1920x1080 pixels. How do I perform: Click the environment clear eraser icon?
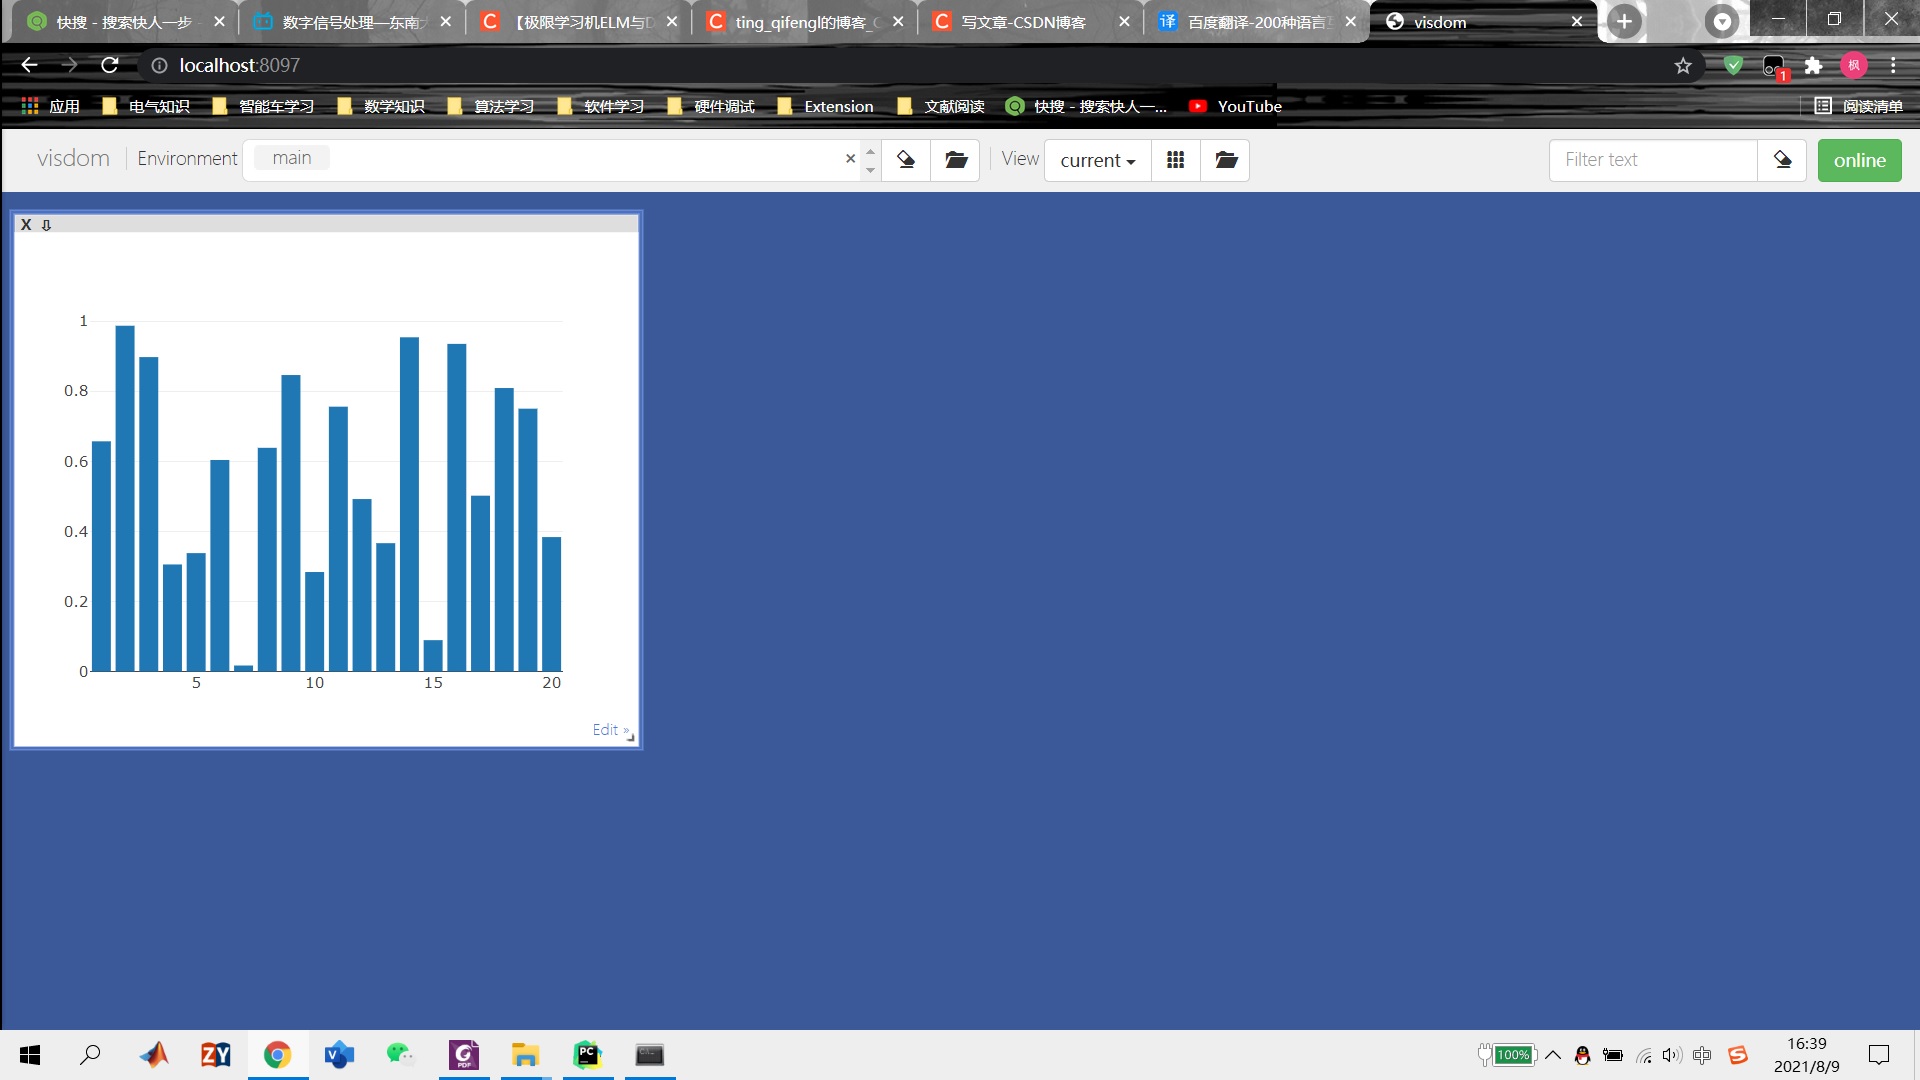(906, 160)
